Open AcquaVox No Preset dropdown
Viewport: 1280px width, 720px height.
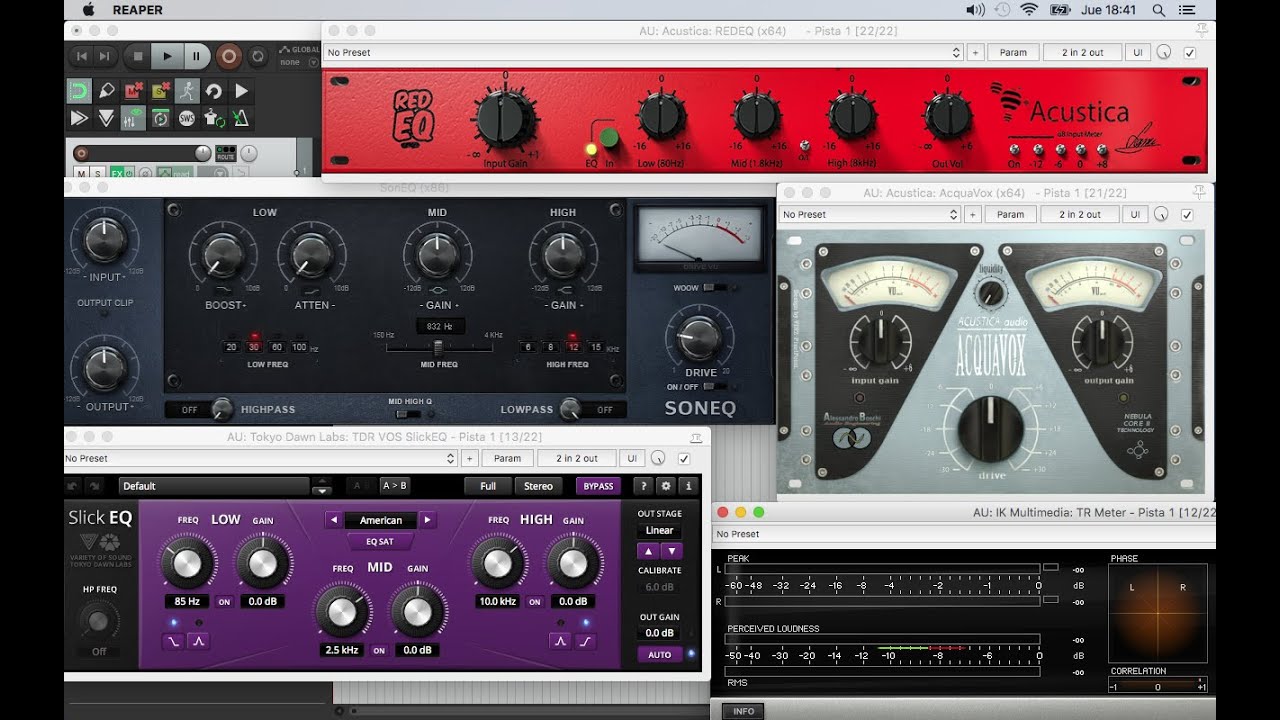click(x=870, y=214)
